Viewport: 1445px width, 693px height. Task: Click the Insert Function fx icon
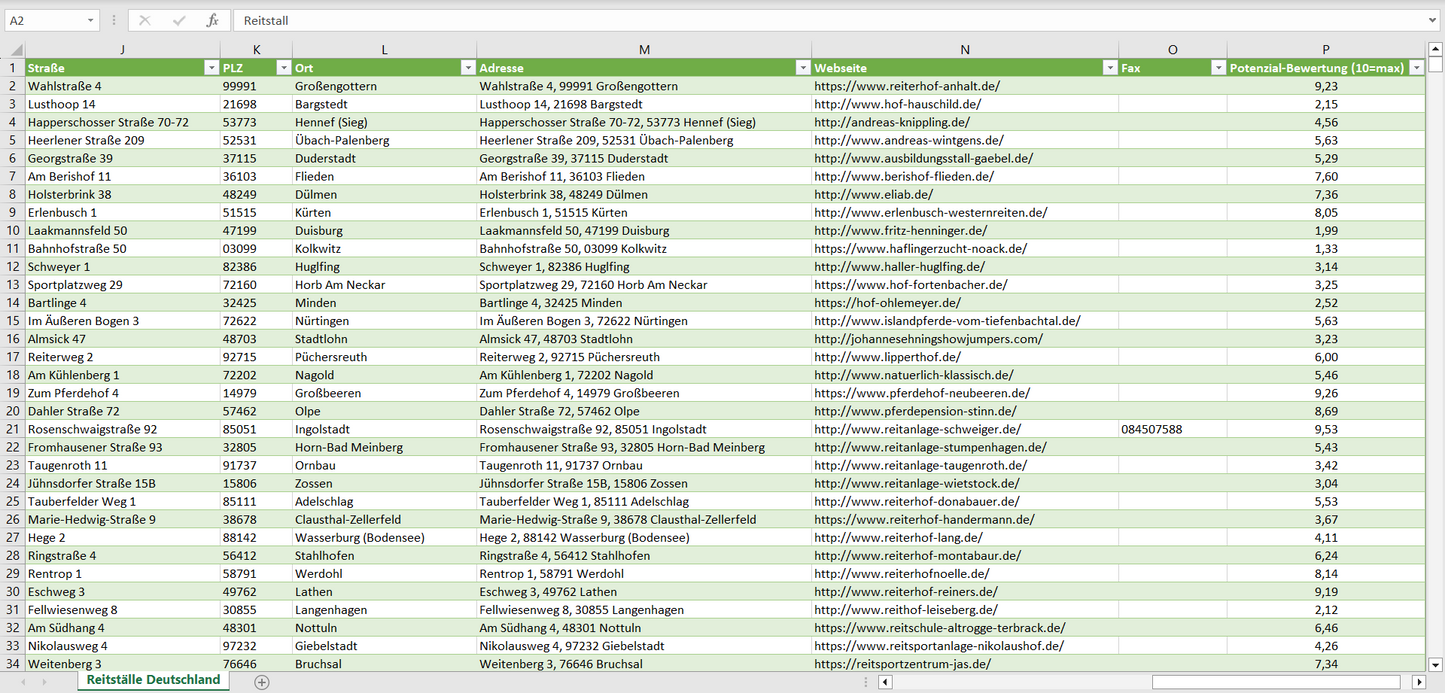click(x=212, y=20)
